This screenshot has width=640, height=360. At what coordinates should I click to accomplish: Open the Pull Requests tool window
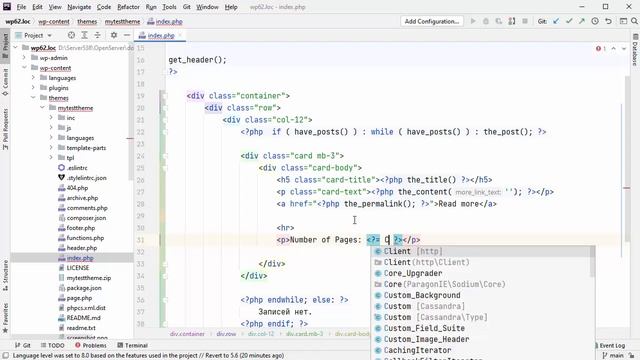5,129
